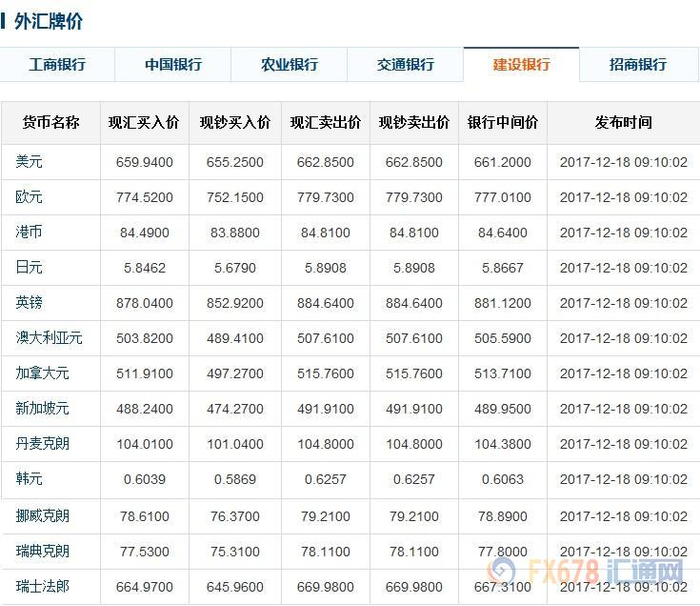This screenshot has width=700, height=606.
Task: Click the 美元 row publish time
Action: pyautogui.click(x=624, y=162)
